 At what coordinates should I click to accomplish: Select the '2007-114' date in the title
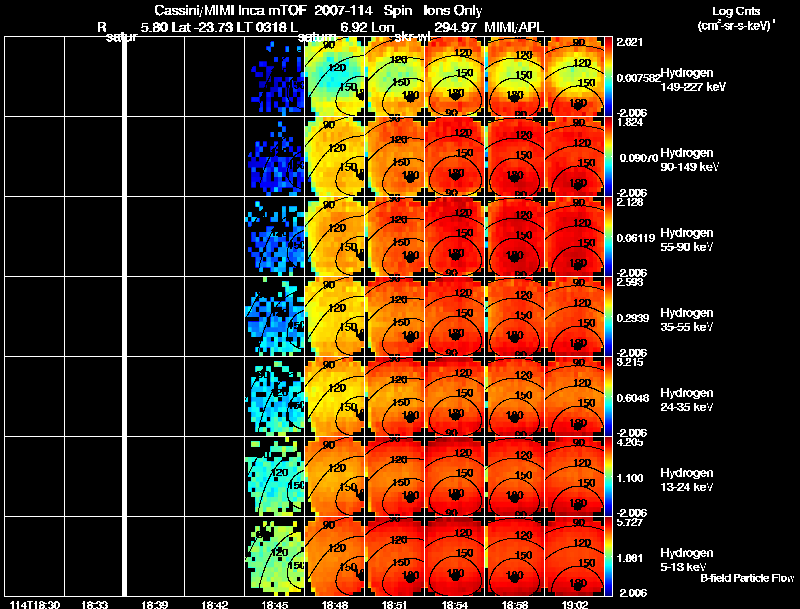point(345,11)
